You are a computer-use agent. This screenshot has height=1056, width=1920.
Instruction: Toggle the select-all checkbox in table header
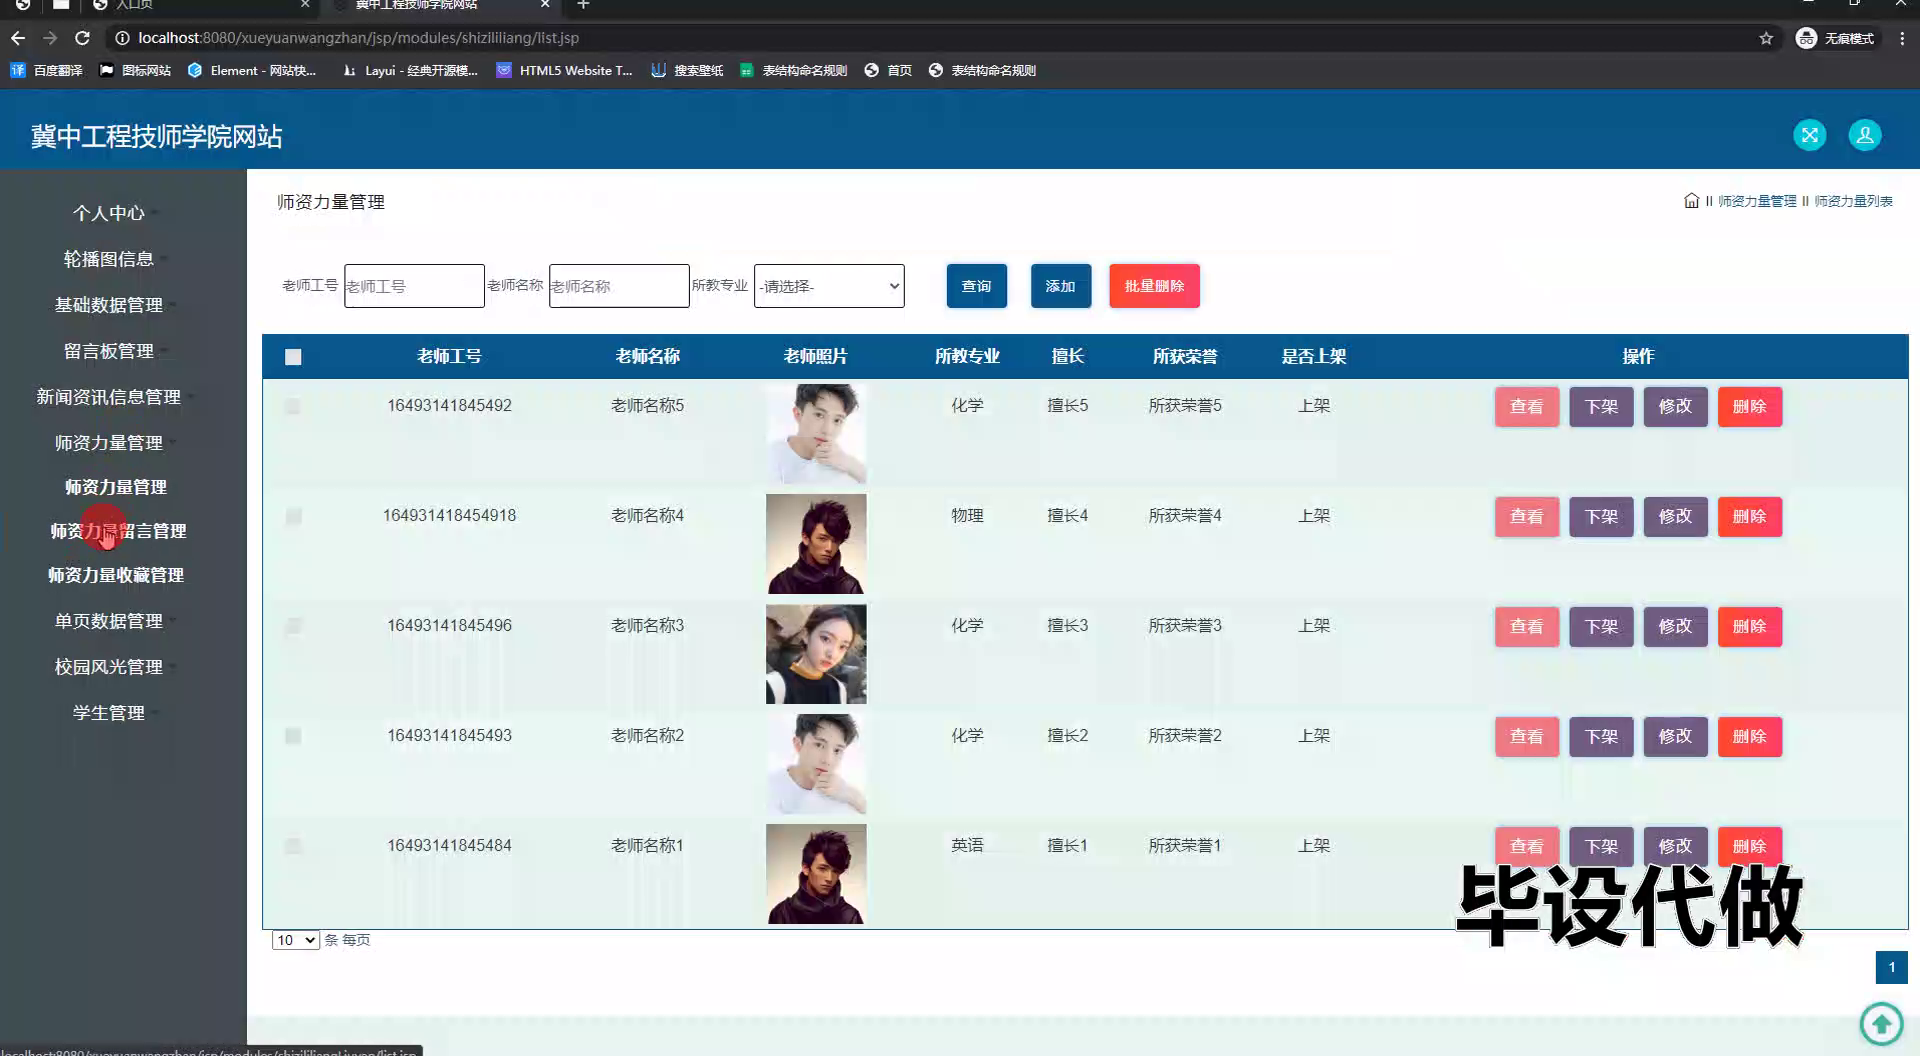pos(293,357)
